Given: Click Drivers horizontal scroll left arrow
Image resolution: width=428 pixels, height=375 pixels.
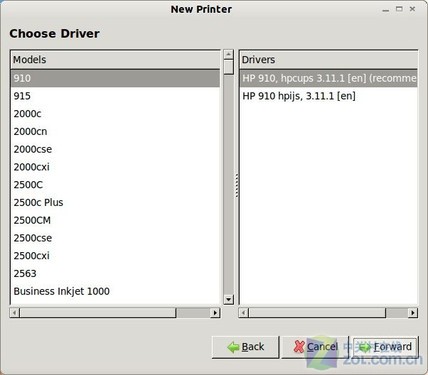Looking at the screenshot, I should tap(244, 313).
